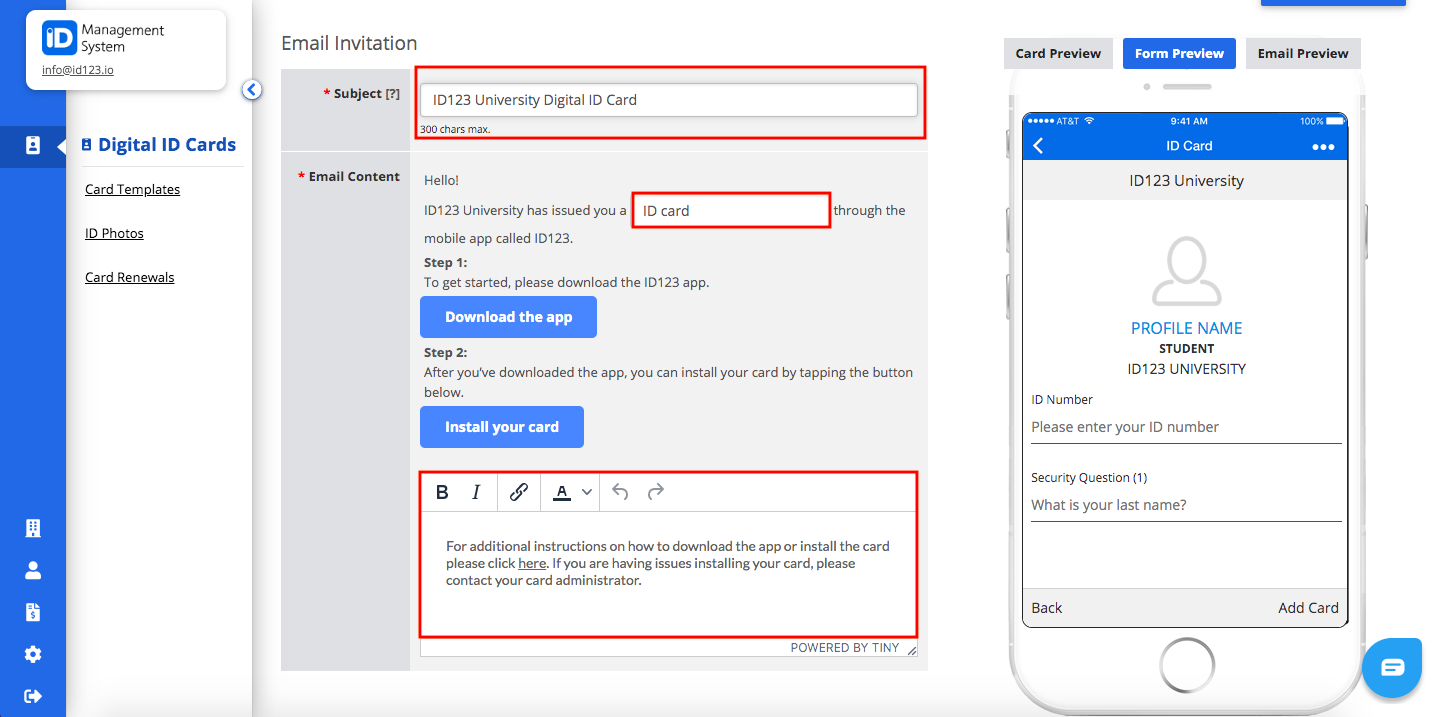Open Card Templates in the sidebar
This screenshot has width=1440, height=717.
(x=133, y=189)
